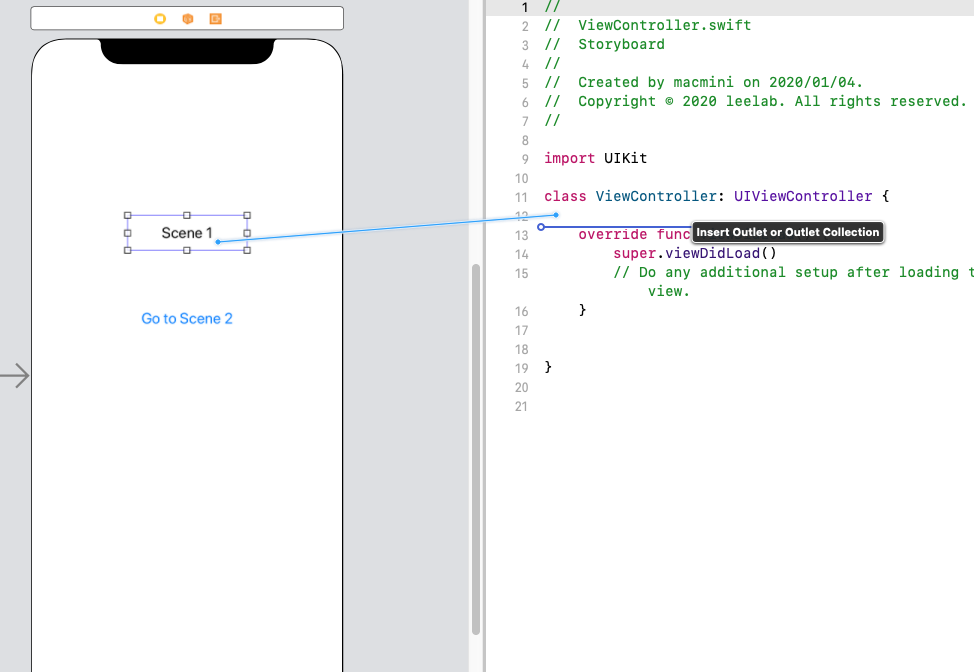Select the First Responder cube icon

(x=187, y=19)
